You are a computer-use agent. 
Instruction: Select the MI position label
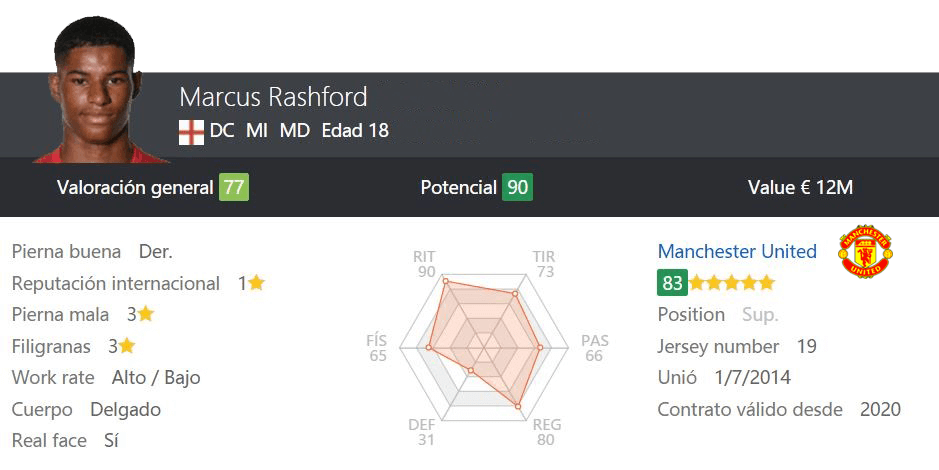tap(257, 131)
